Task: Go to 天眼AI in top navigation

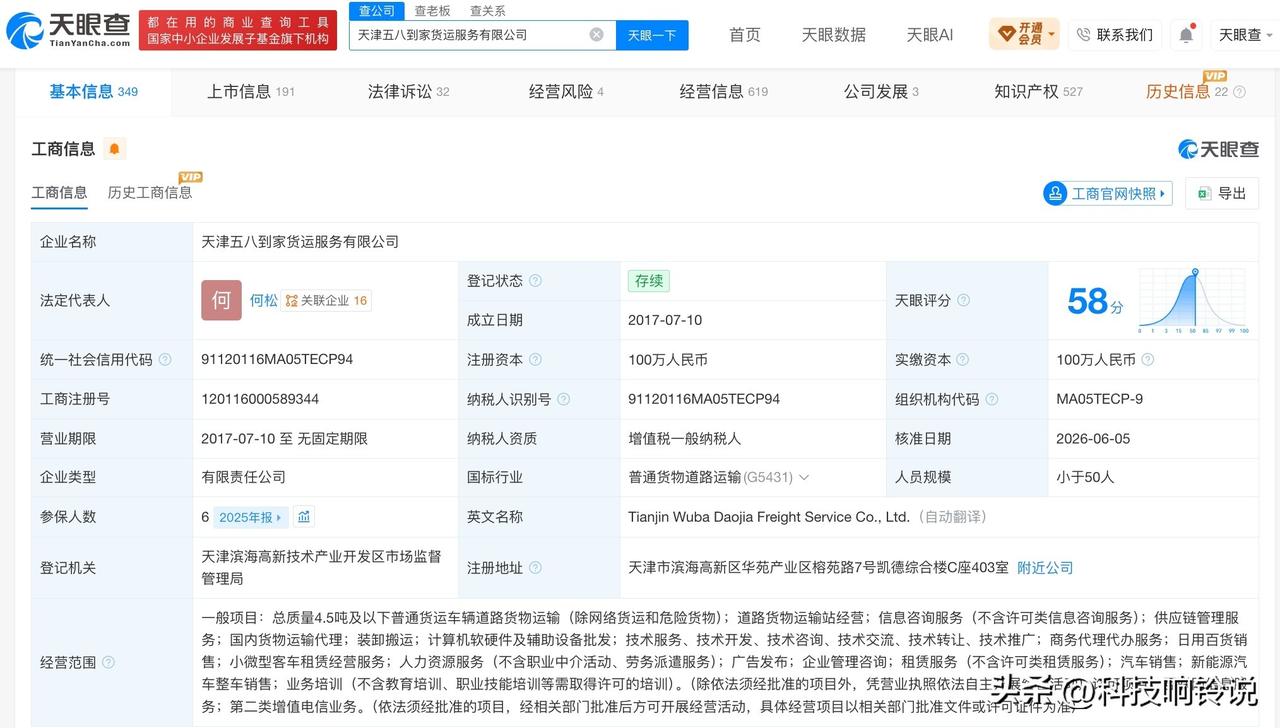Action: click(929, 35)
